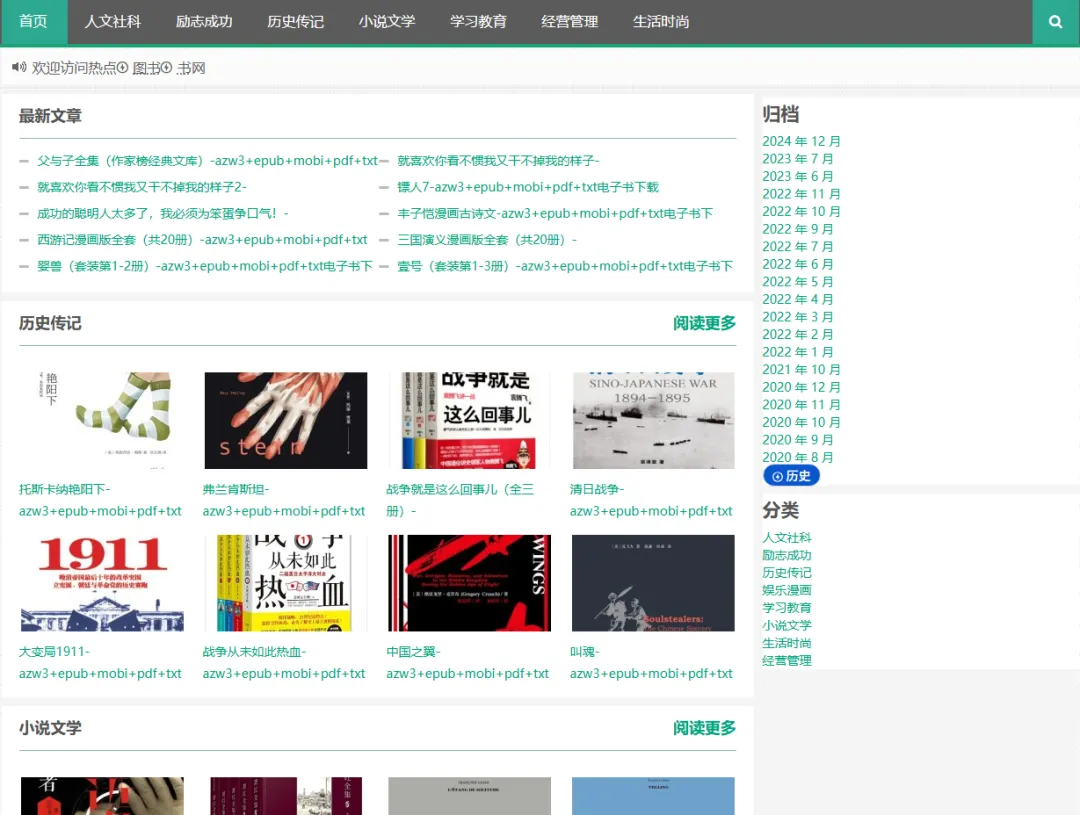Open Sino-Japanese War book cover
1080x815 pixels.
653,420
